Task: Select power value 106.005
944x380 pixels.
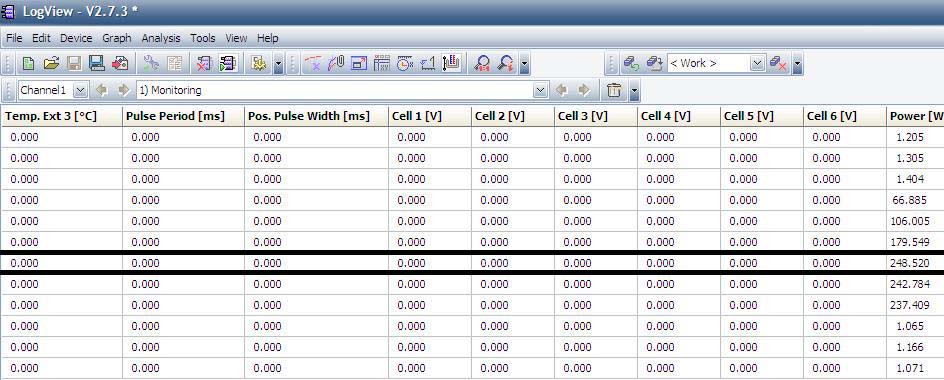Action: [910, 221]
